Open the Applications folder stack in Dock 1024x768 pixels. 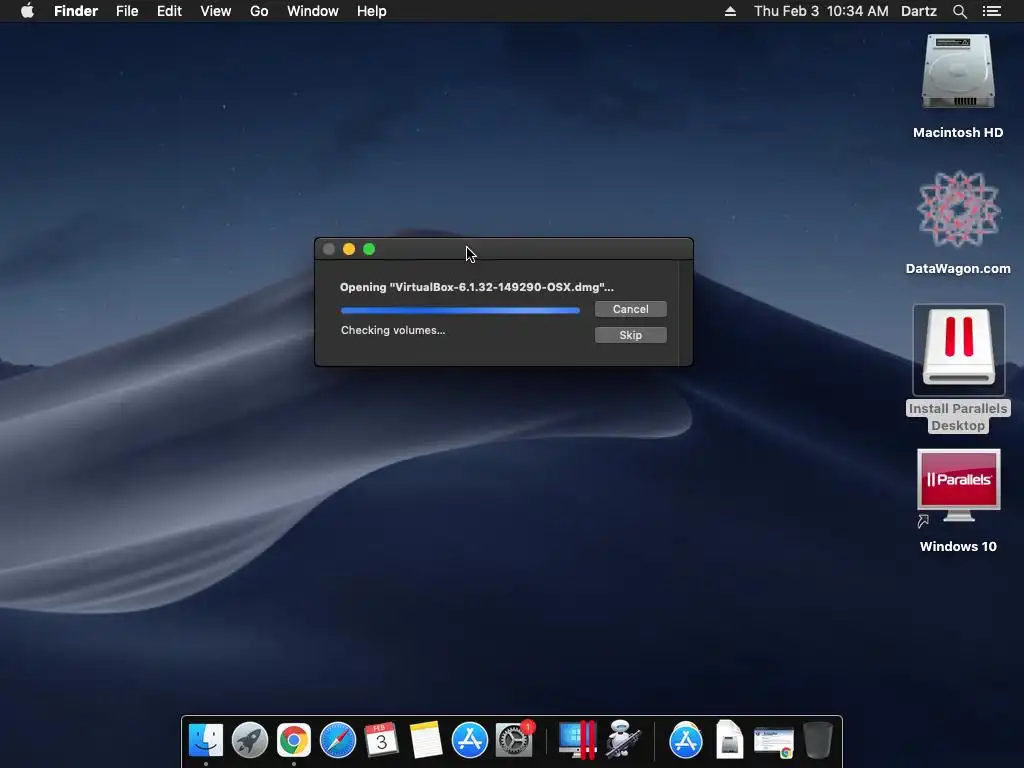point(686,741)
